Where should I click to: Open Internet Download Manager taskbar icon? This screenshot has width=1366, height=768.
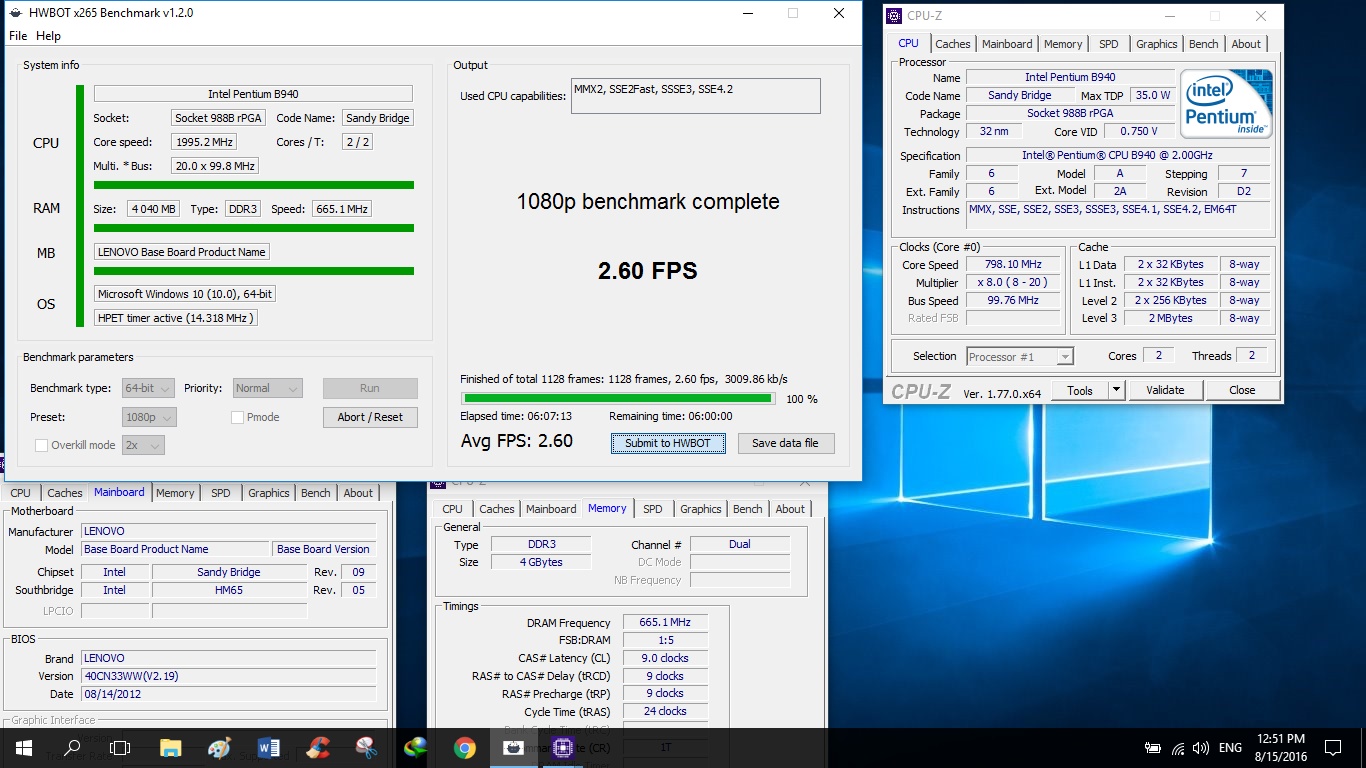pos(415,747)
